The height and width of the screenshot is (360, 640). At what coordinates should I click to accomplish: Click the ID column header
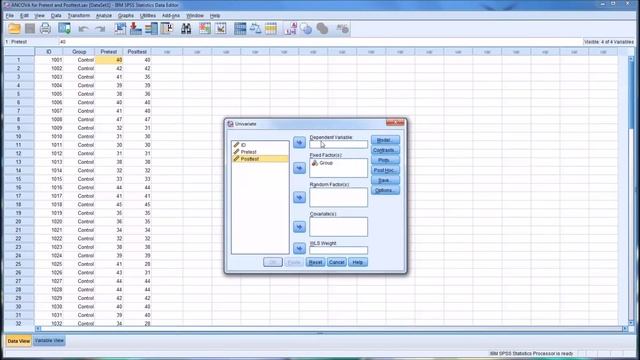coord(49,52)
